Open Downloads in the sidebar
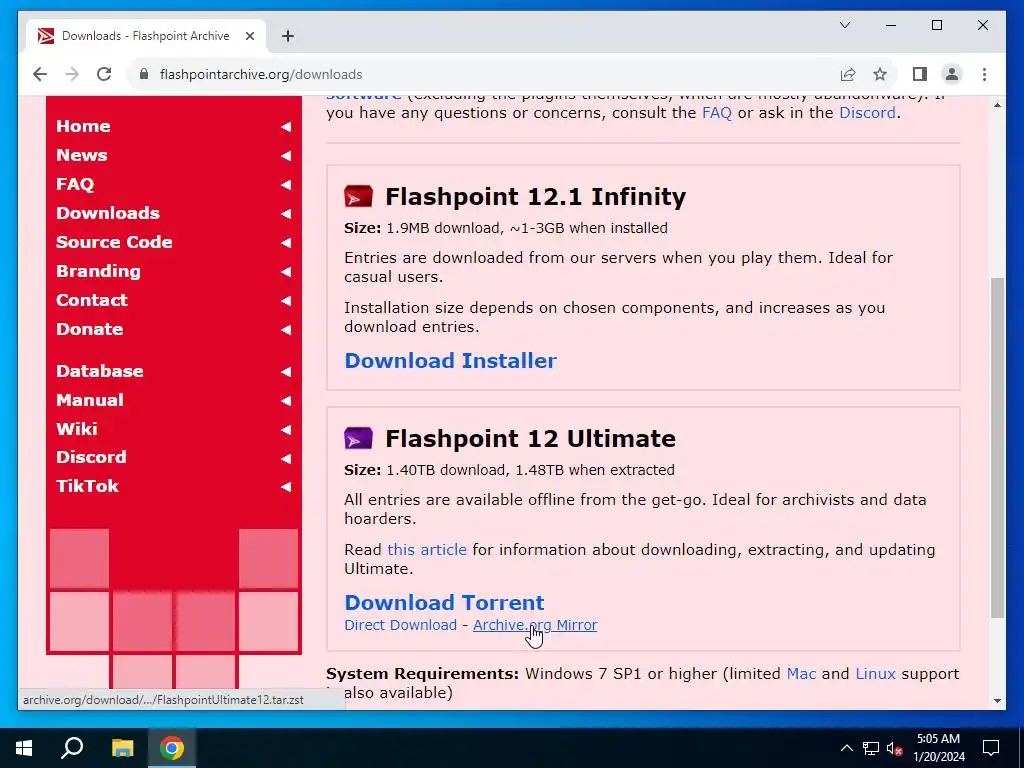Viewport: 1024px width, 768px height. (x=108, y=213)
